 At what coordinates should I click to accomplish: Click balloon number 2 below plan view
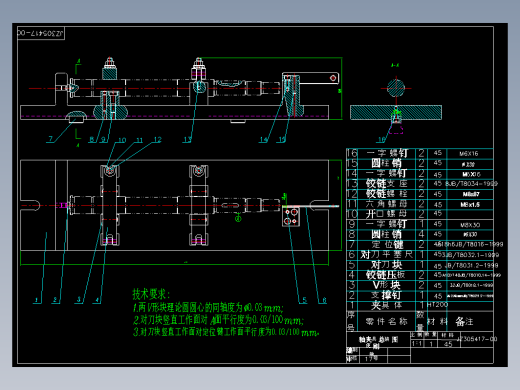55,300
